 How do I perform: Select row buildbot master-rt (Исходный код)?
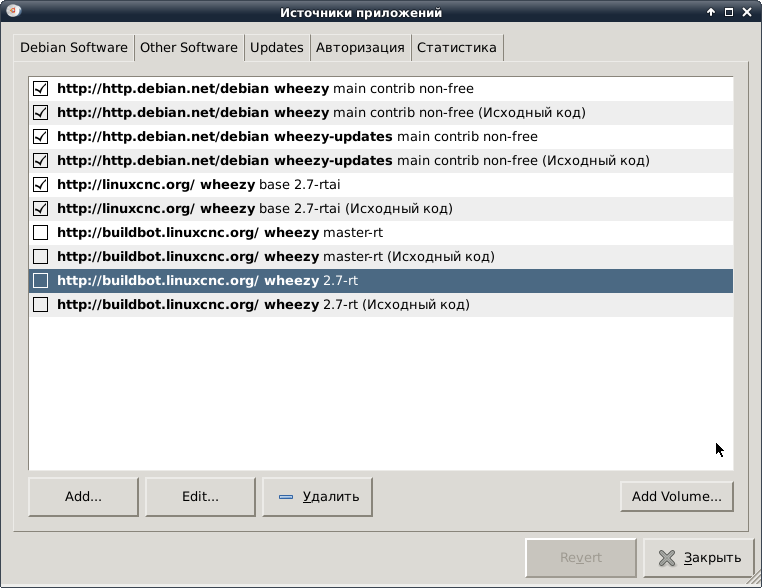381,257
